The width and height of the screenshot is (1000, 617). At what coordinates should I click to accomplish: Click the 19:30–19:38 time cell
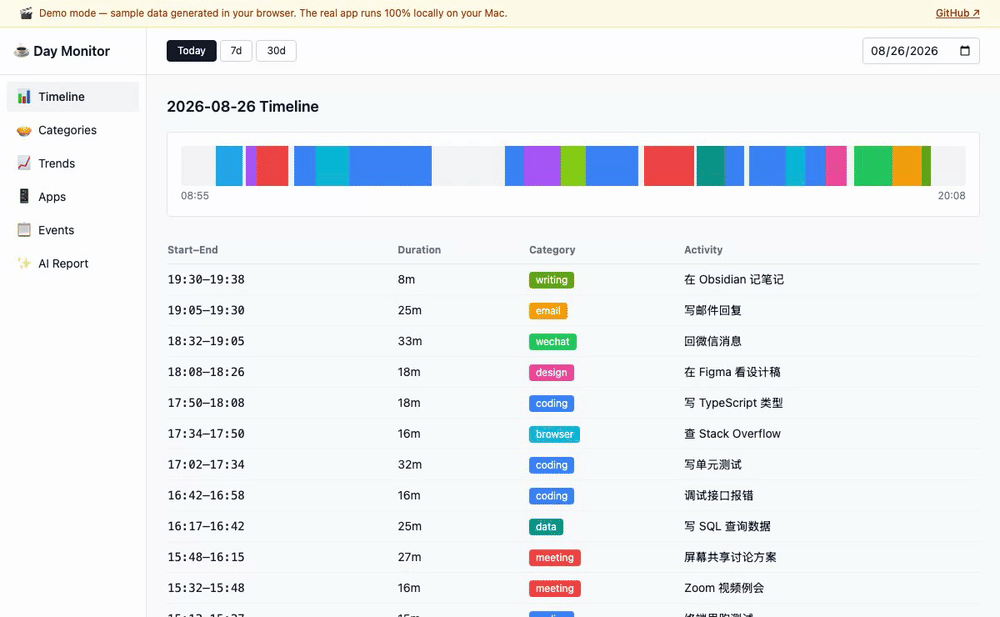(206, 279)
